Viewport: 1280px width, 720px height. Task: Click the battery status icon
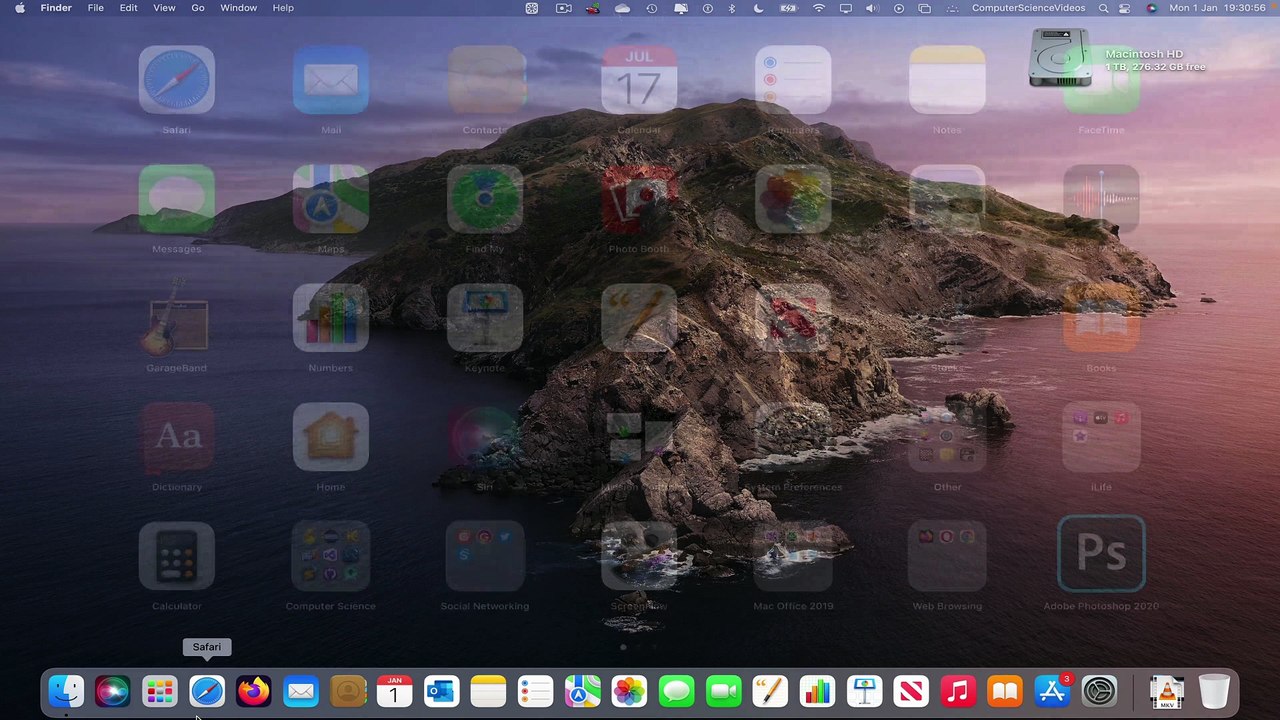[789, 8]
